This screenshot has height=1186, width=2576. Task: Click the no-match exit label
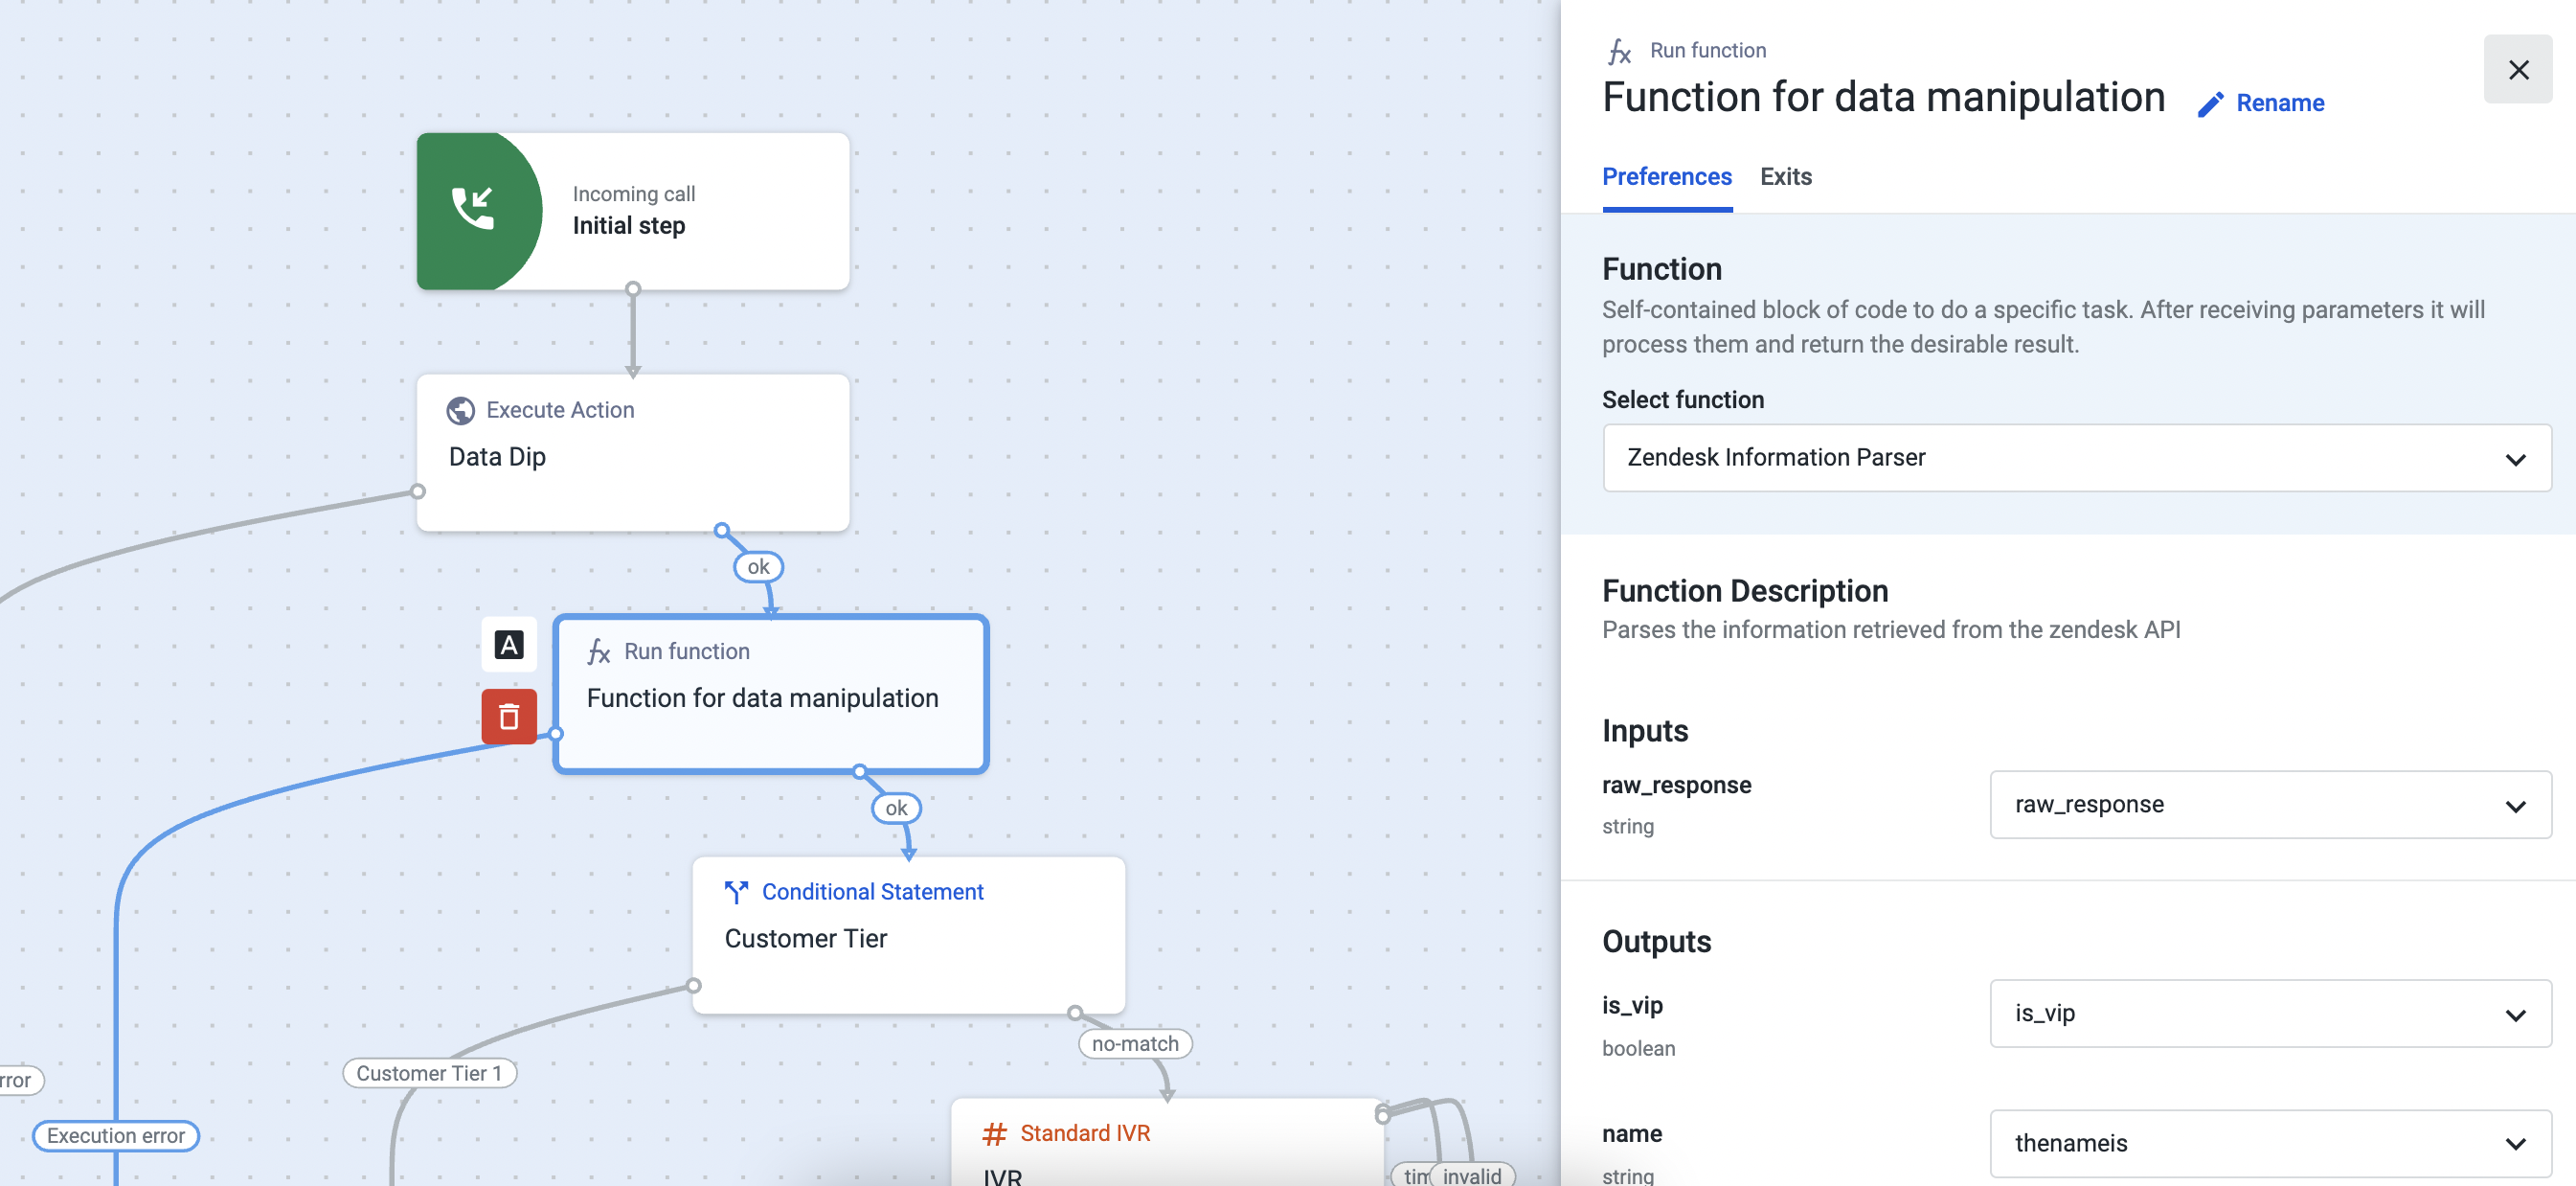[x=1134, y=1043]
